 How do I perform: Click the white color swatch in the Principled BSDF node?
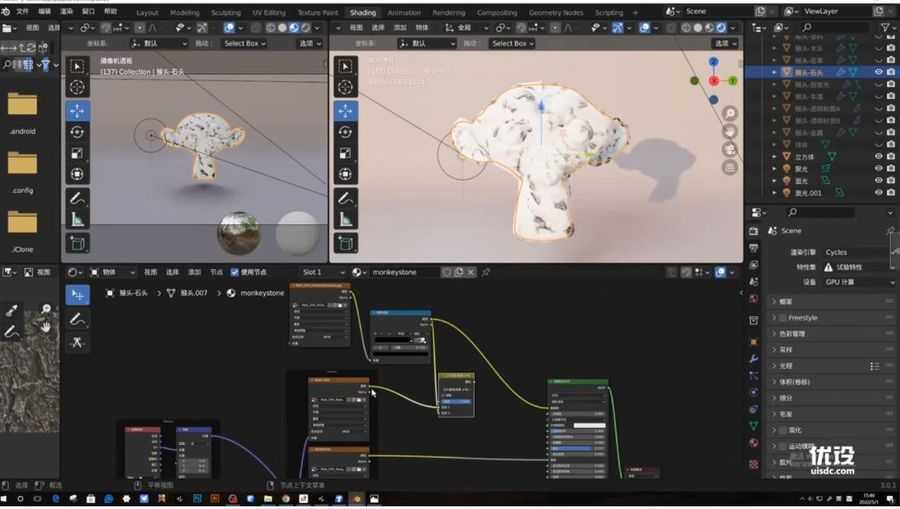589,425
